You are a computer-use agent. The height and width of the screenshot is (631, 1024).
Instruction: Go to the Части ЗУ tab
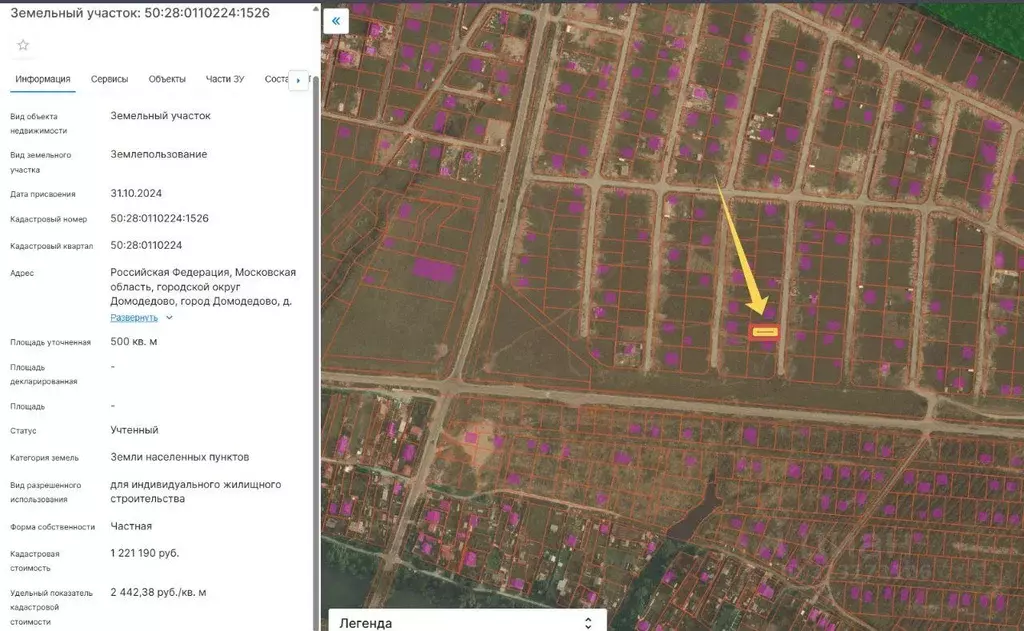225,79
